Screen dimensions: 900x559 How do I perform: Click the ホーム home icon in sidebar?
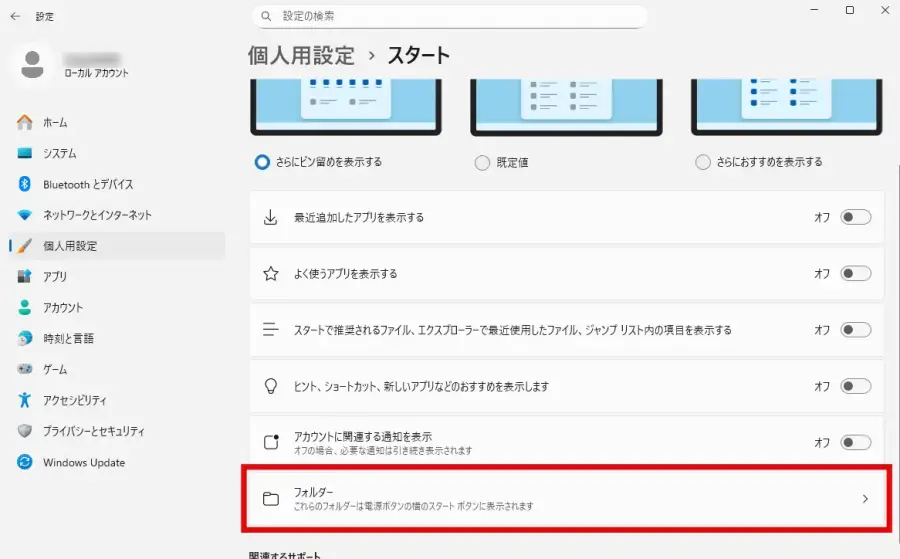pos(25,122)
